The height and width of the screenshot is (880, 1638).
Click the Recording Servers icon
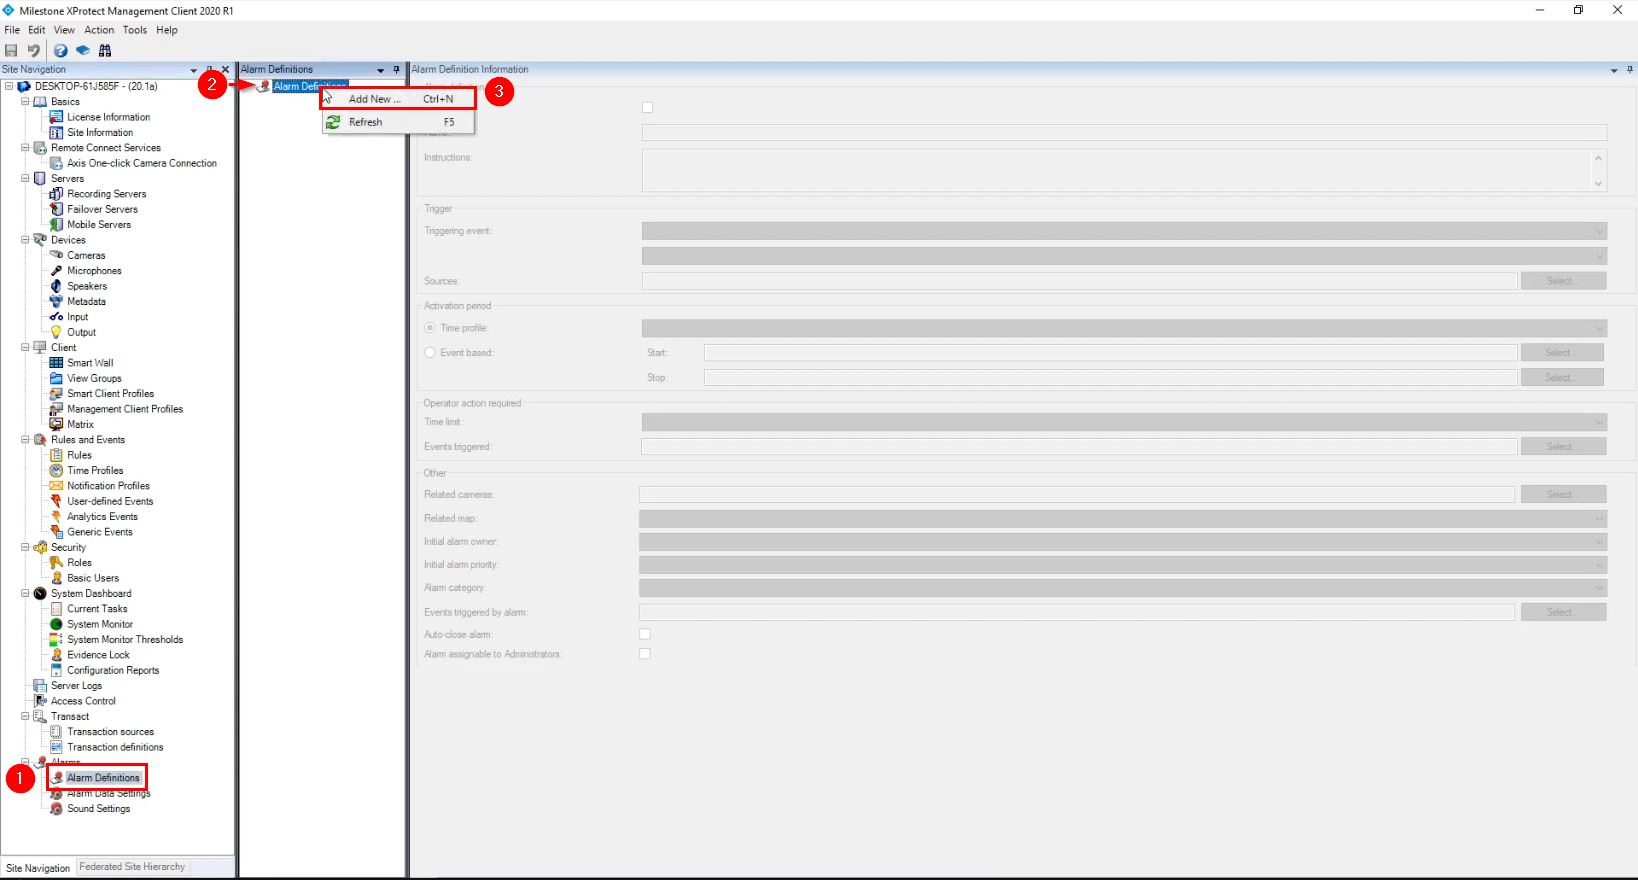tap(57, 194)
